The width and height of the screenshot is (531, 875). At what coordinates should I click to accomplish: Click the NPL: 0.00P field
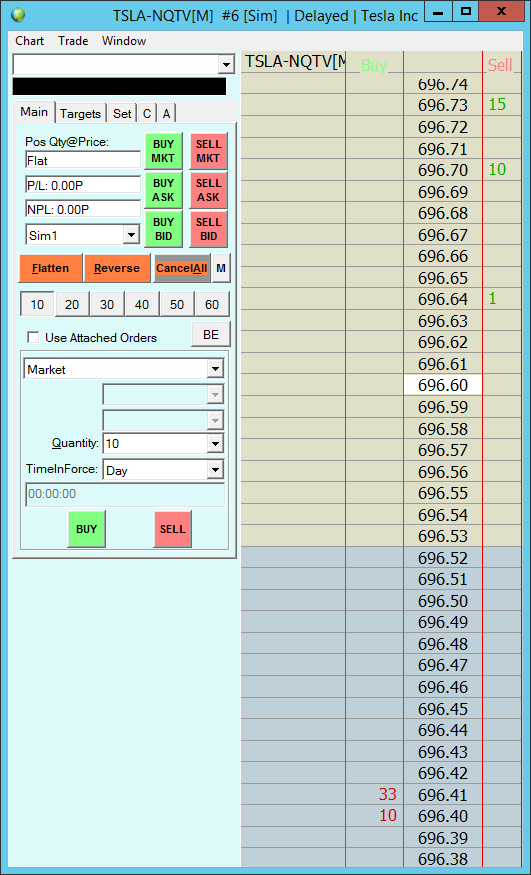point(83,209)
